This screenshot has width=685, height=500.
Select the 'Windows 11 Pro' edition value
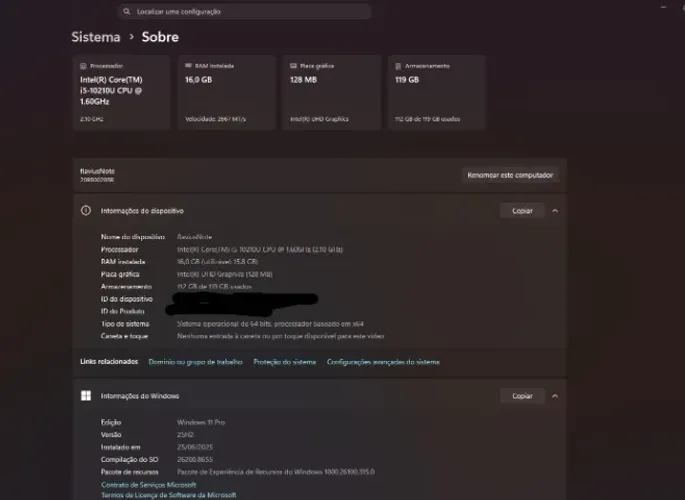tap(201, 422)
